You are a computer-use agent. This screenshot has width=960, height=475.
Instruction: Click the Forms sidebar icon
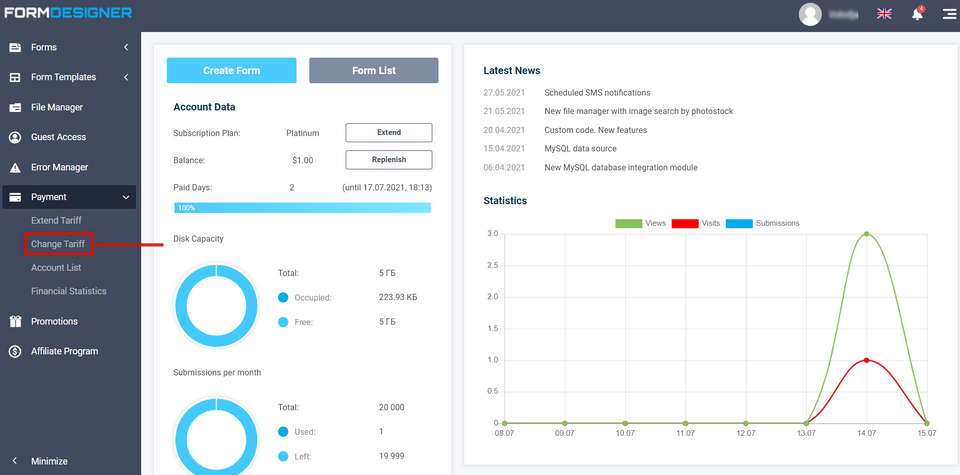15,47
